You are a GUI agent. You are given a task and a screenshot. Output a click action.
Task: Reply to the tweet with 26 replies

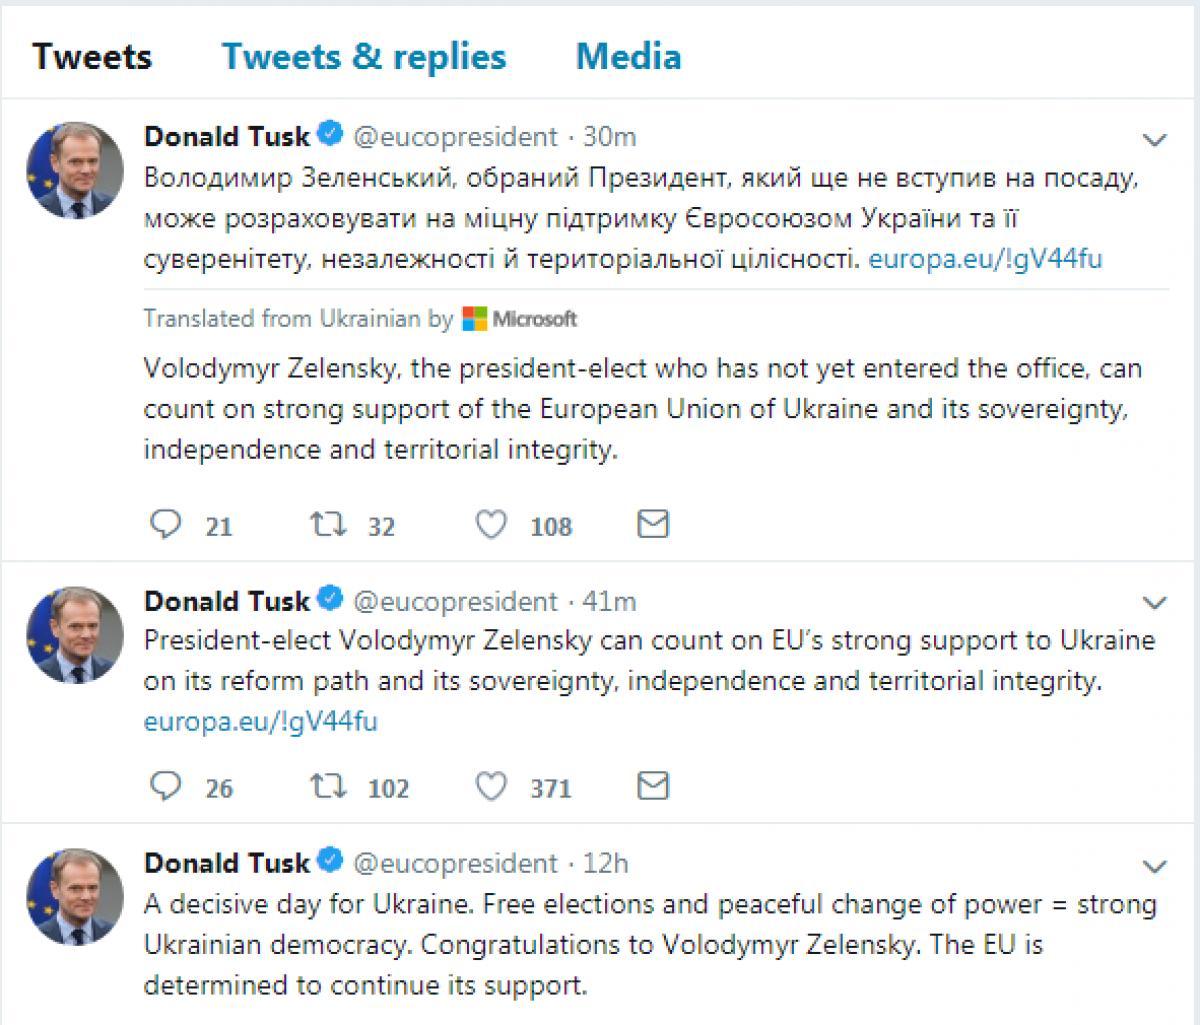tap(164, 787)
